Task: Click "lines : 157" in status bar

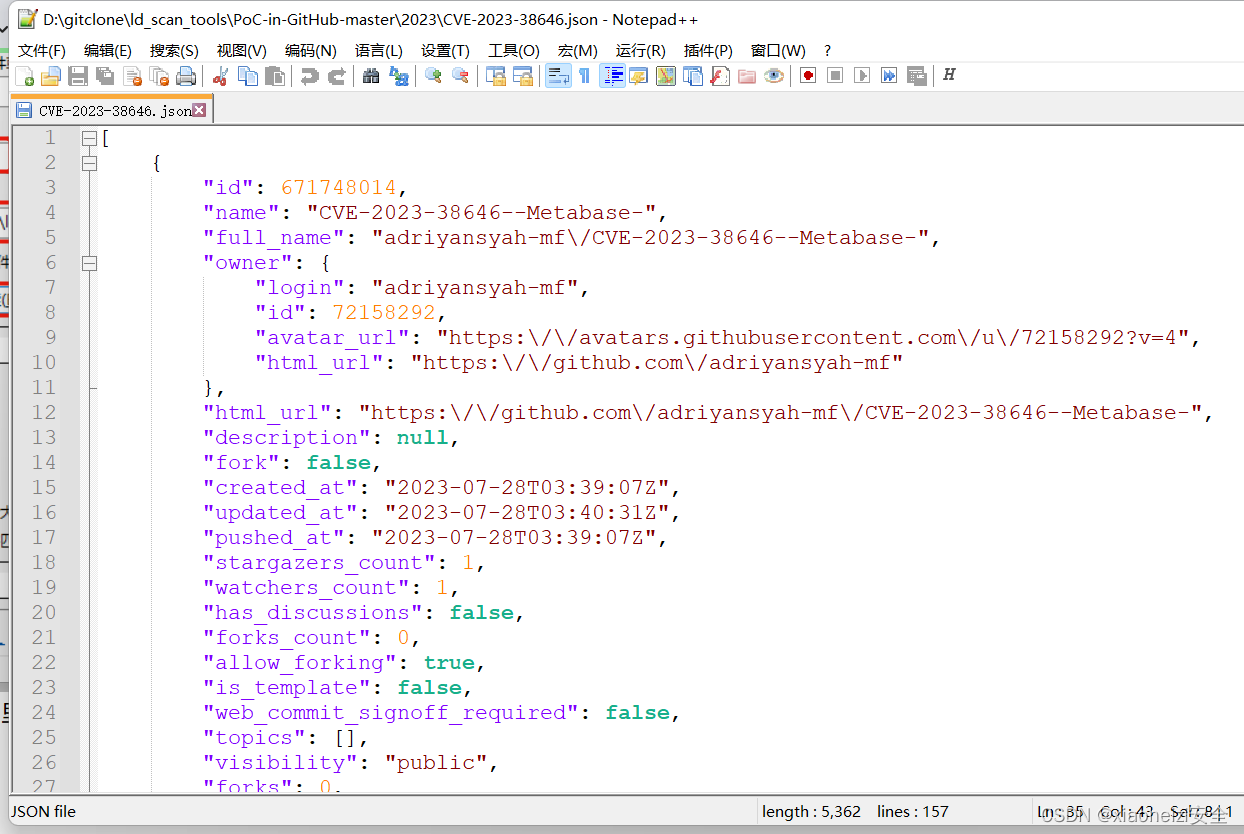Action: pyautogui.click(x=912, y=811)
